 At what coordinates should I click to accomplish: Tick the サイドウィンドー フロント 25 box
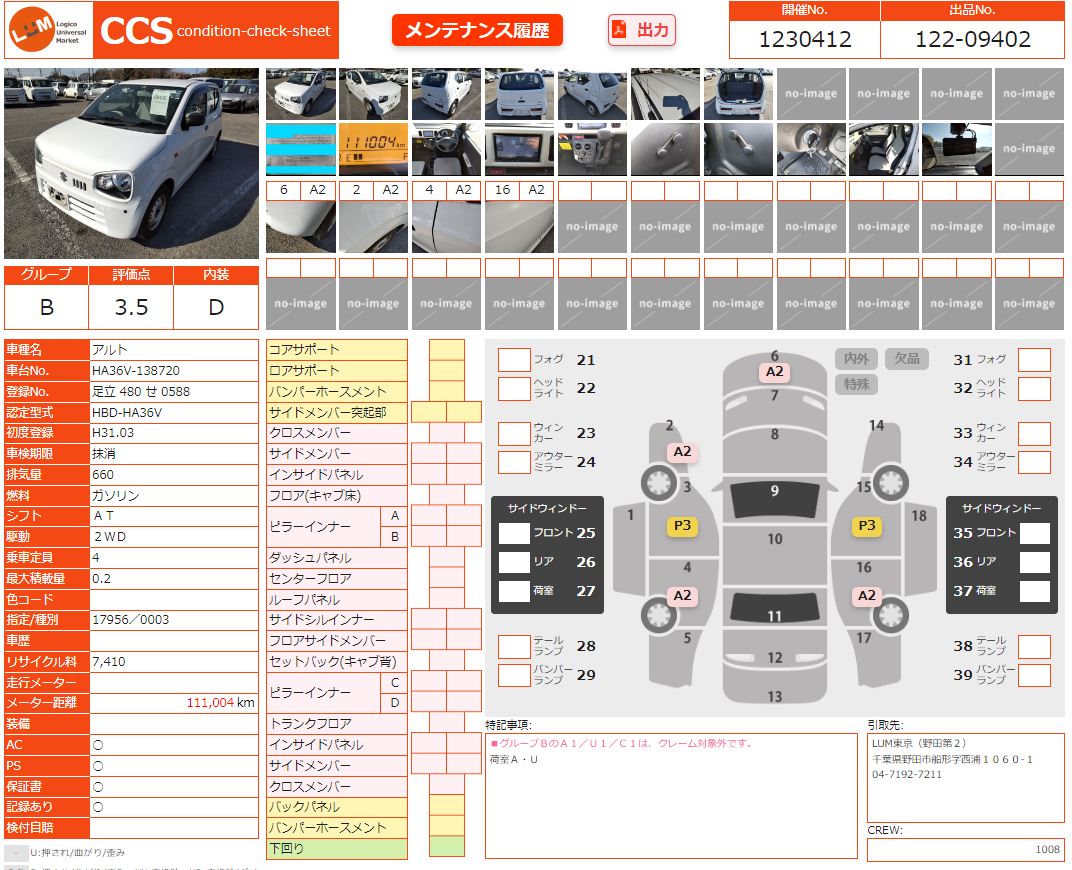[514, 533]
